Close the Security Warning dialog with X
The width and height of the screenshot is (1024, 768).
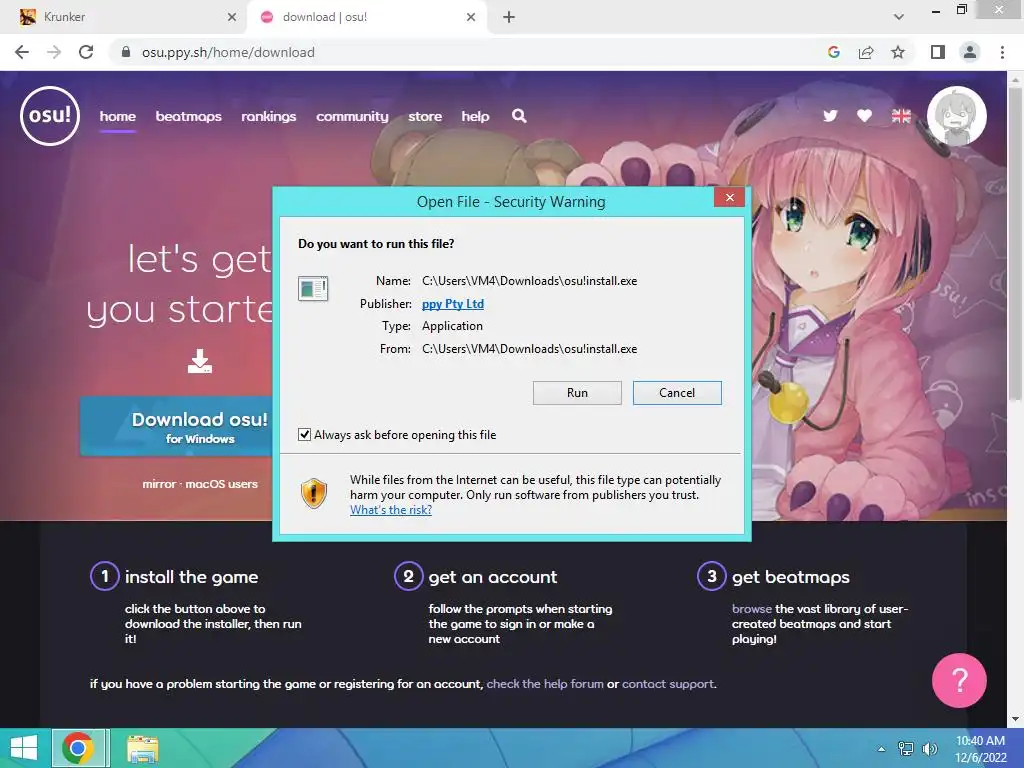point(729,197)
